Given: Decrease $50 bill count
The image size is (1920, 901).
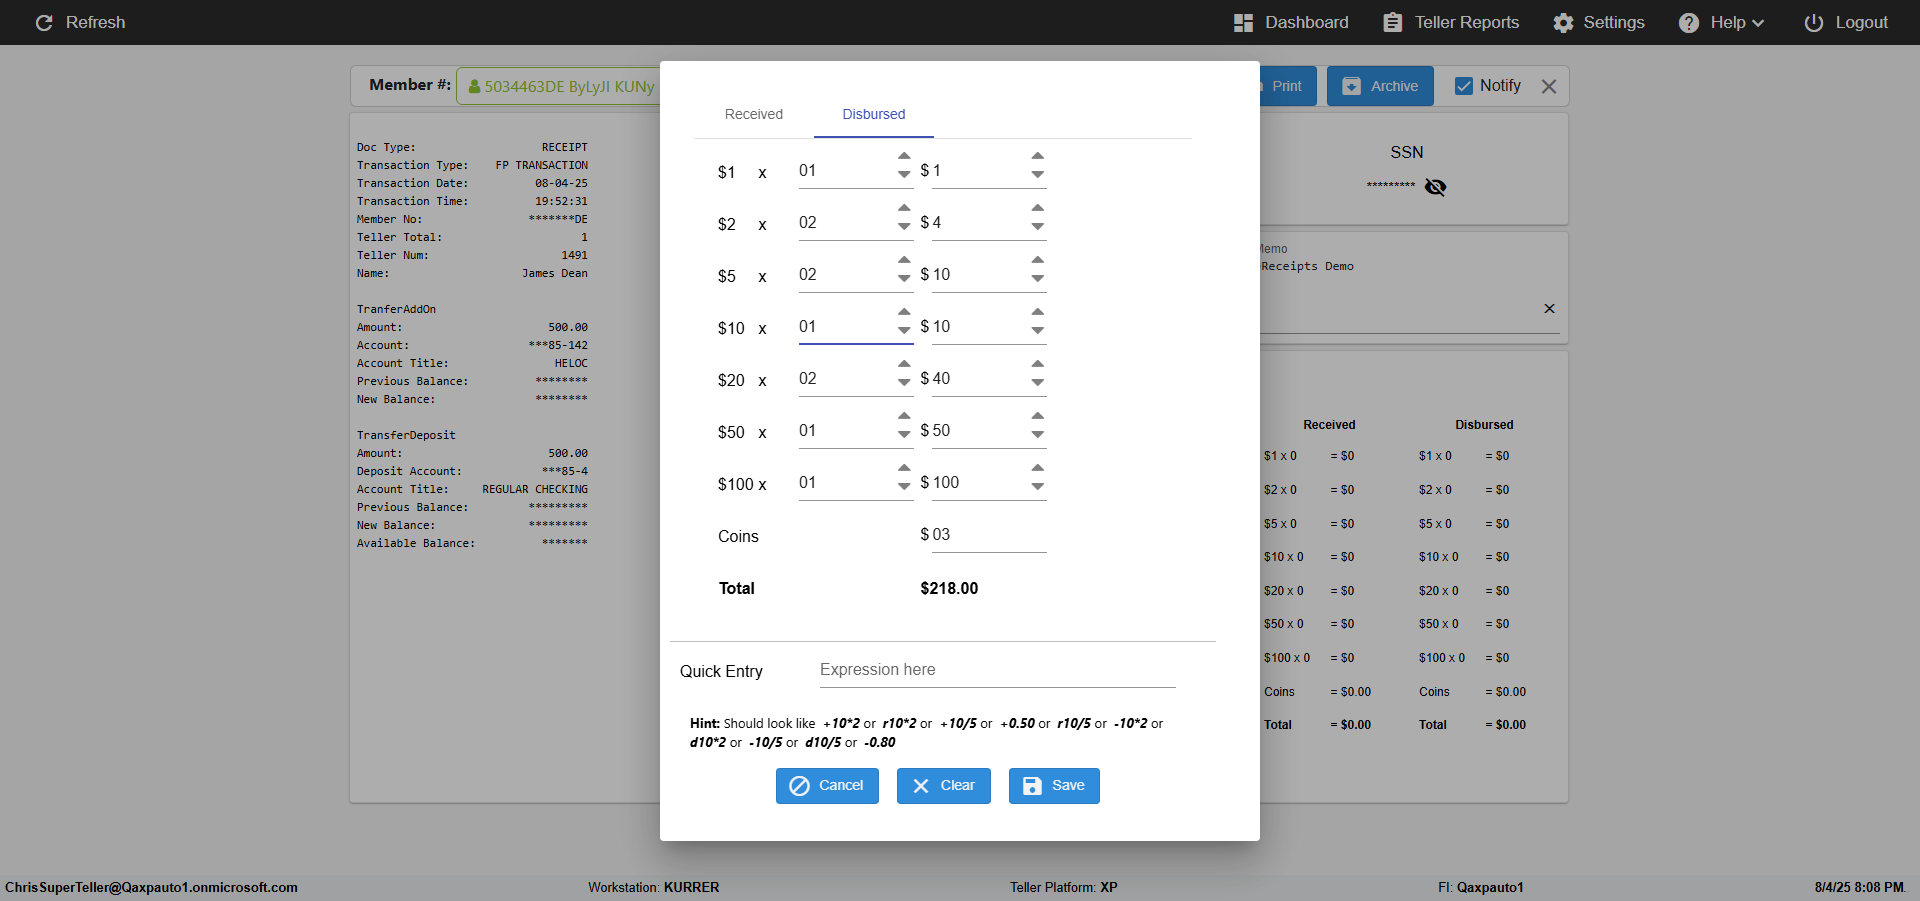Looking at the screenshot, I should [x=904, y=434].
